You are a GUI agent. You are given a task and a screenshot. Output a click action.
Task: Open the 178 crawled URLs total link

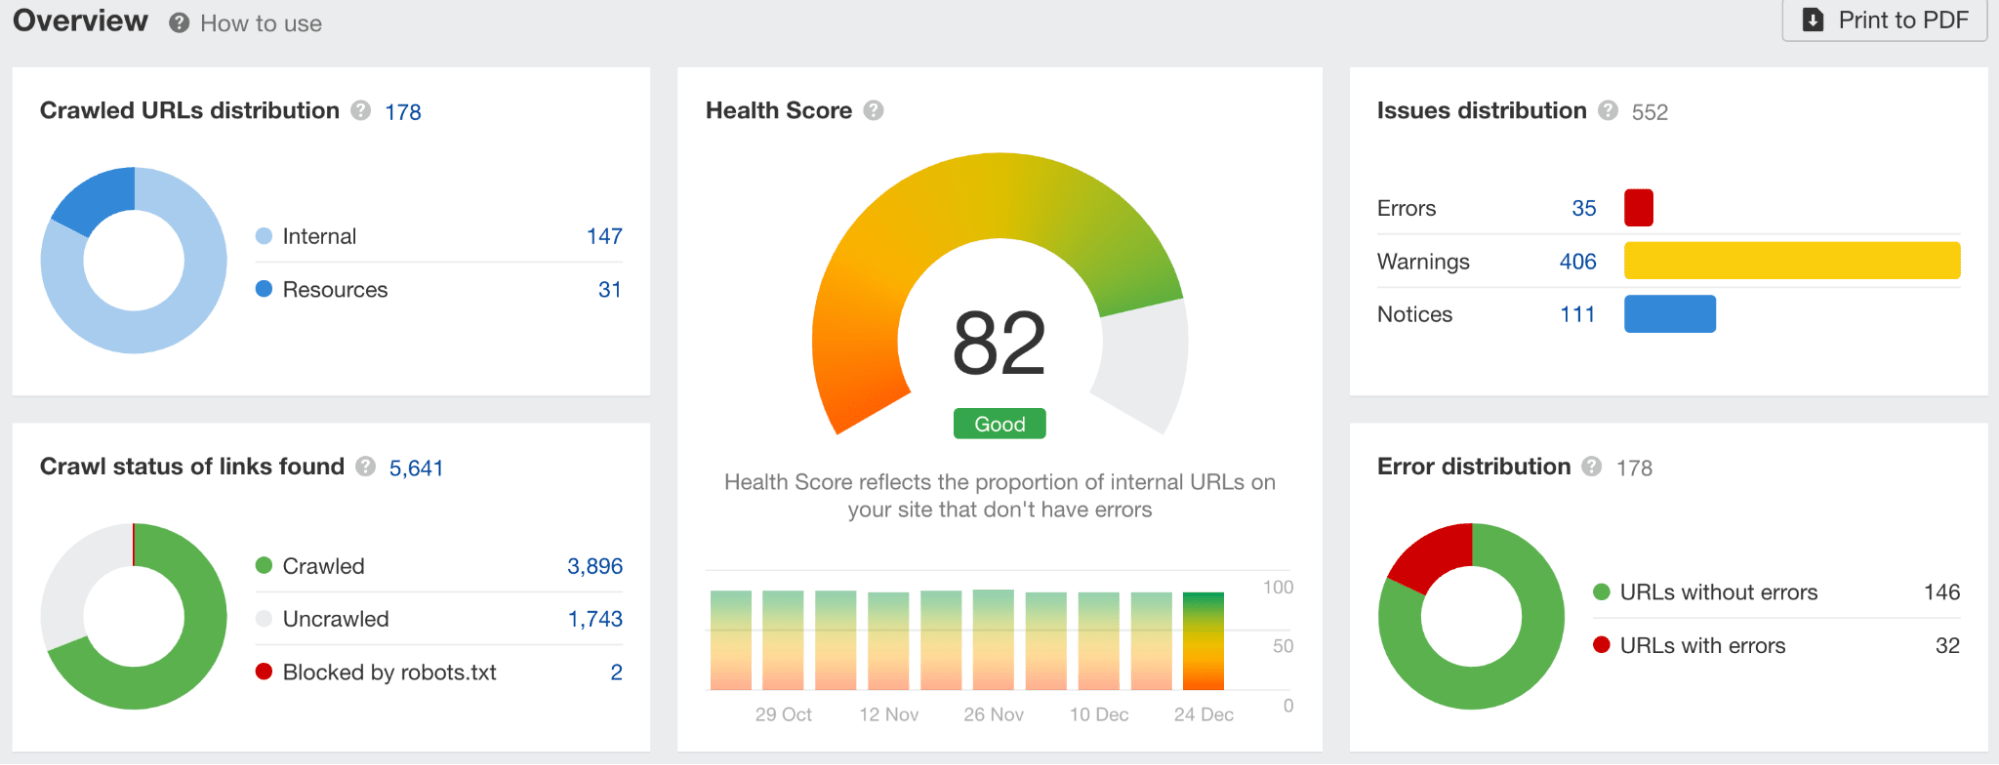point(403,112)
